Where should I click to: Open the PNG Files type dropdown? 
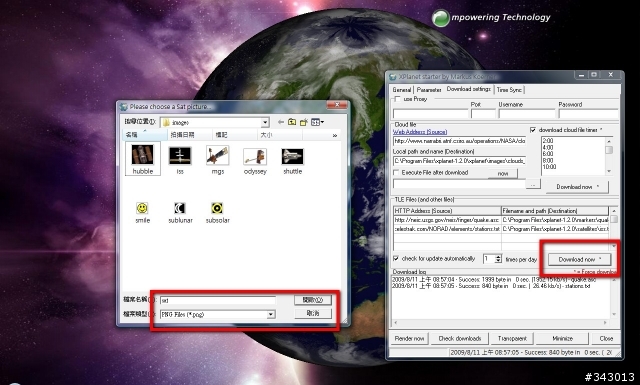(271, 314)
